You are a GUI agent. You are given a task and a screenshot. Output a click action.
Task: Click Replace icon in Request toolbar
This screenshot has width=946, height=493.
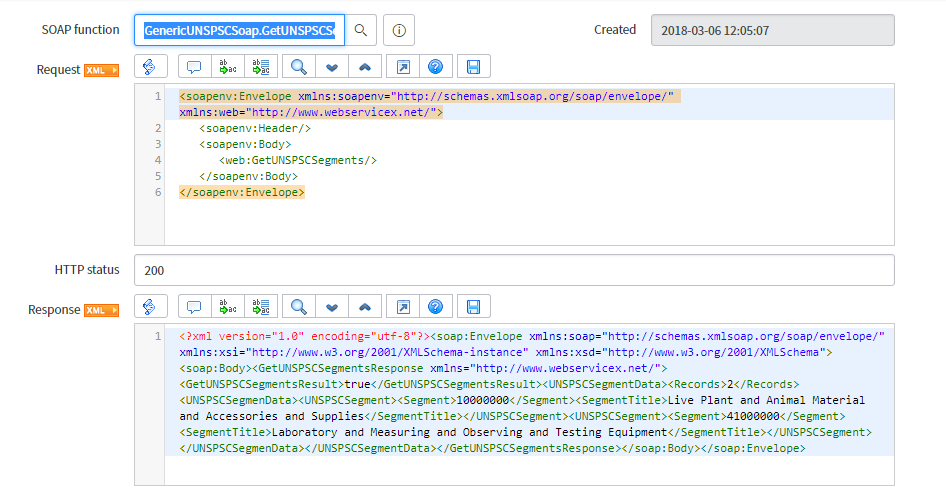coord(228,67)
